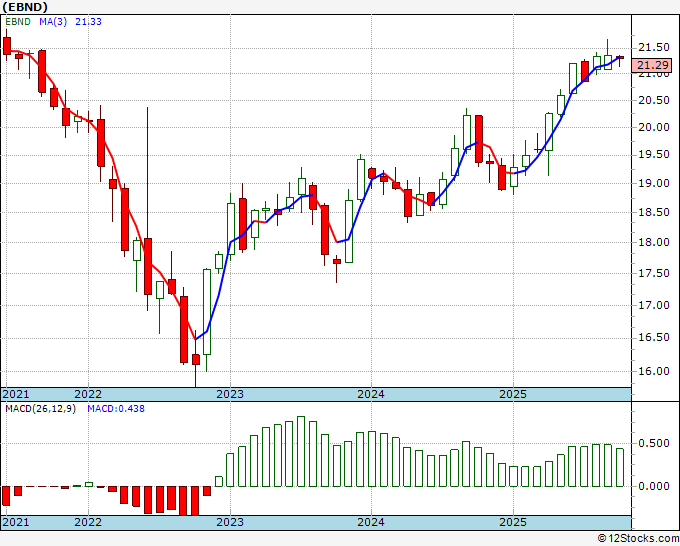The image size is (680, 546).
Task: Click the 17.00 price axis label
Action: pos(654,305)
